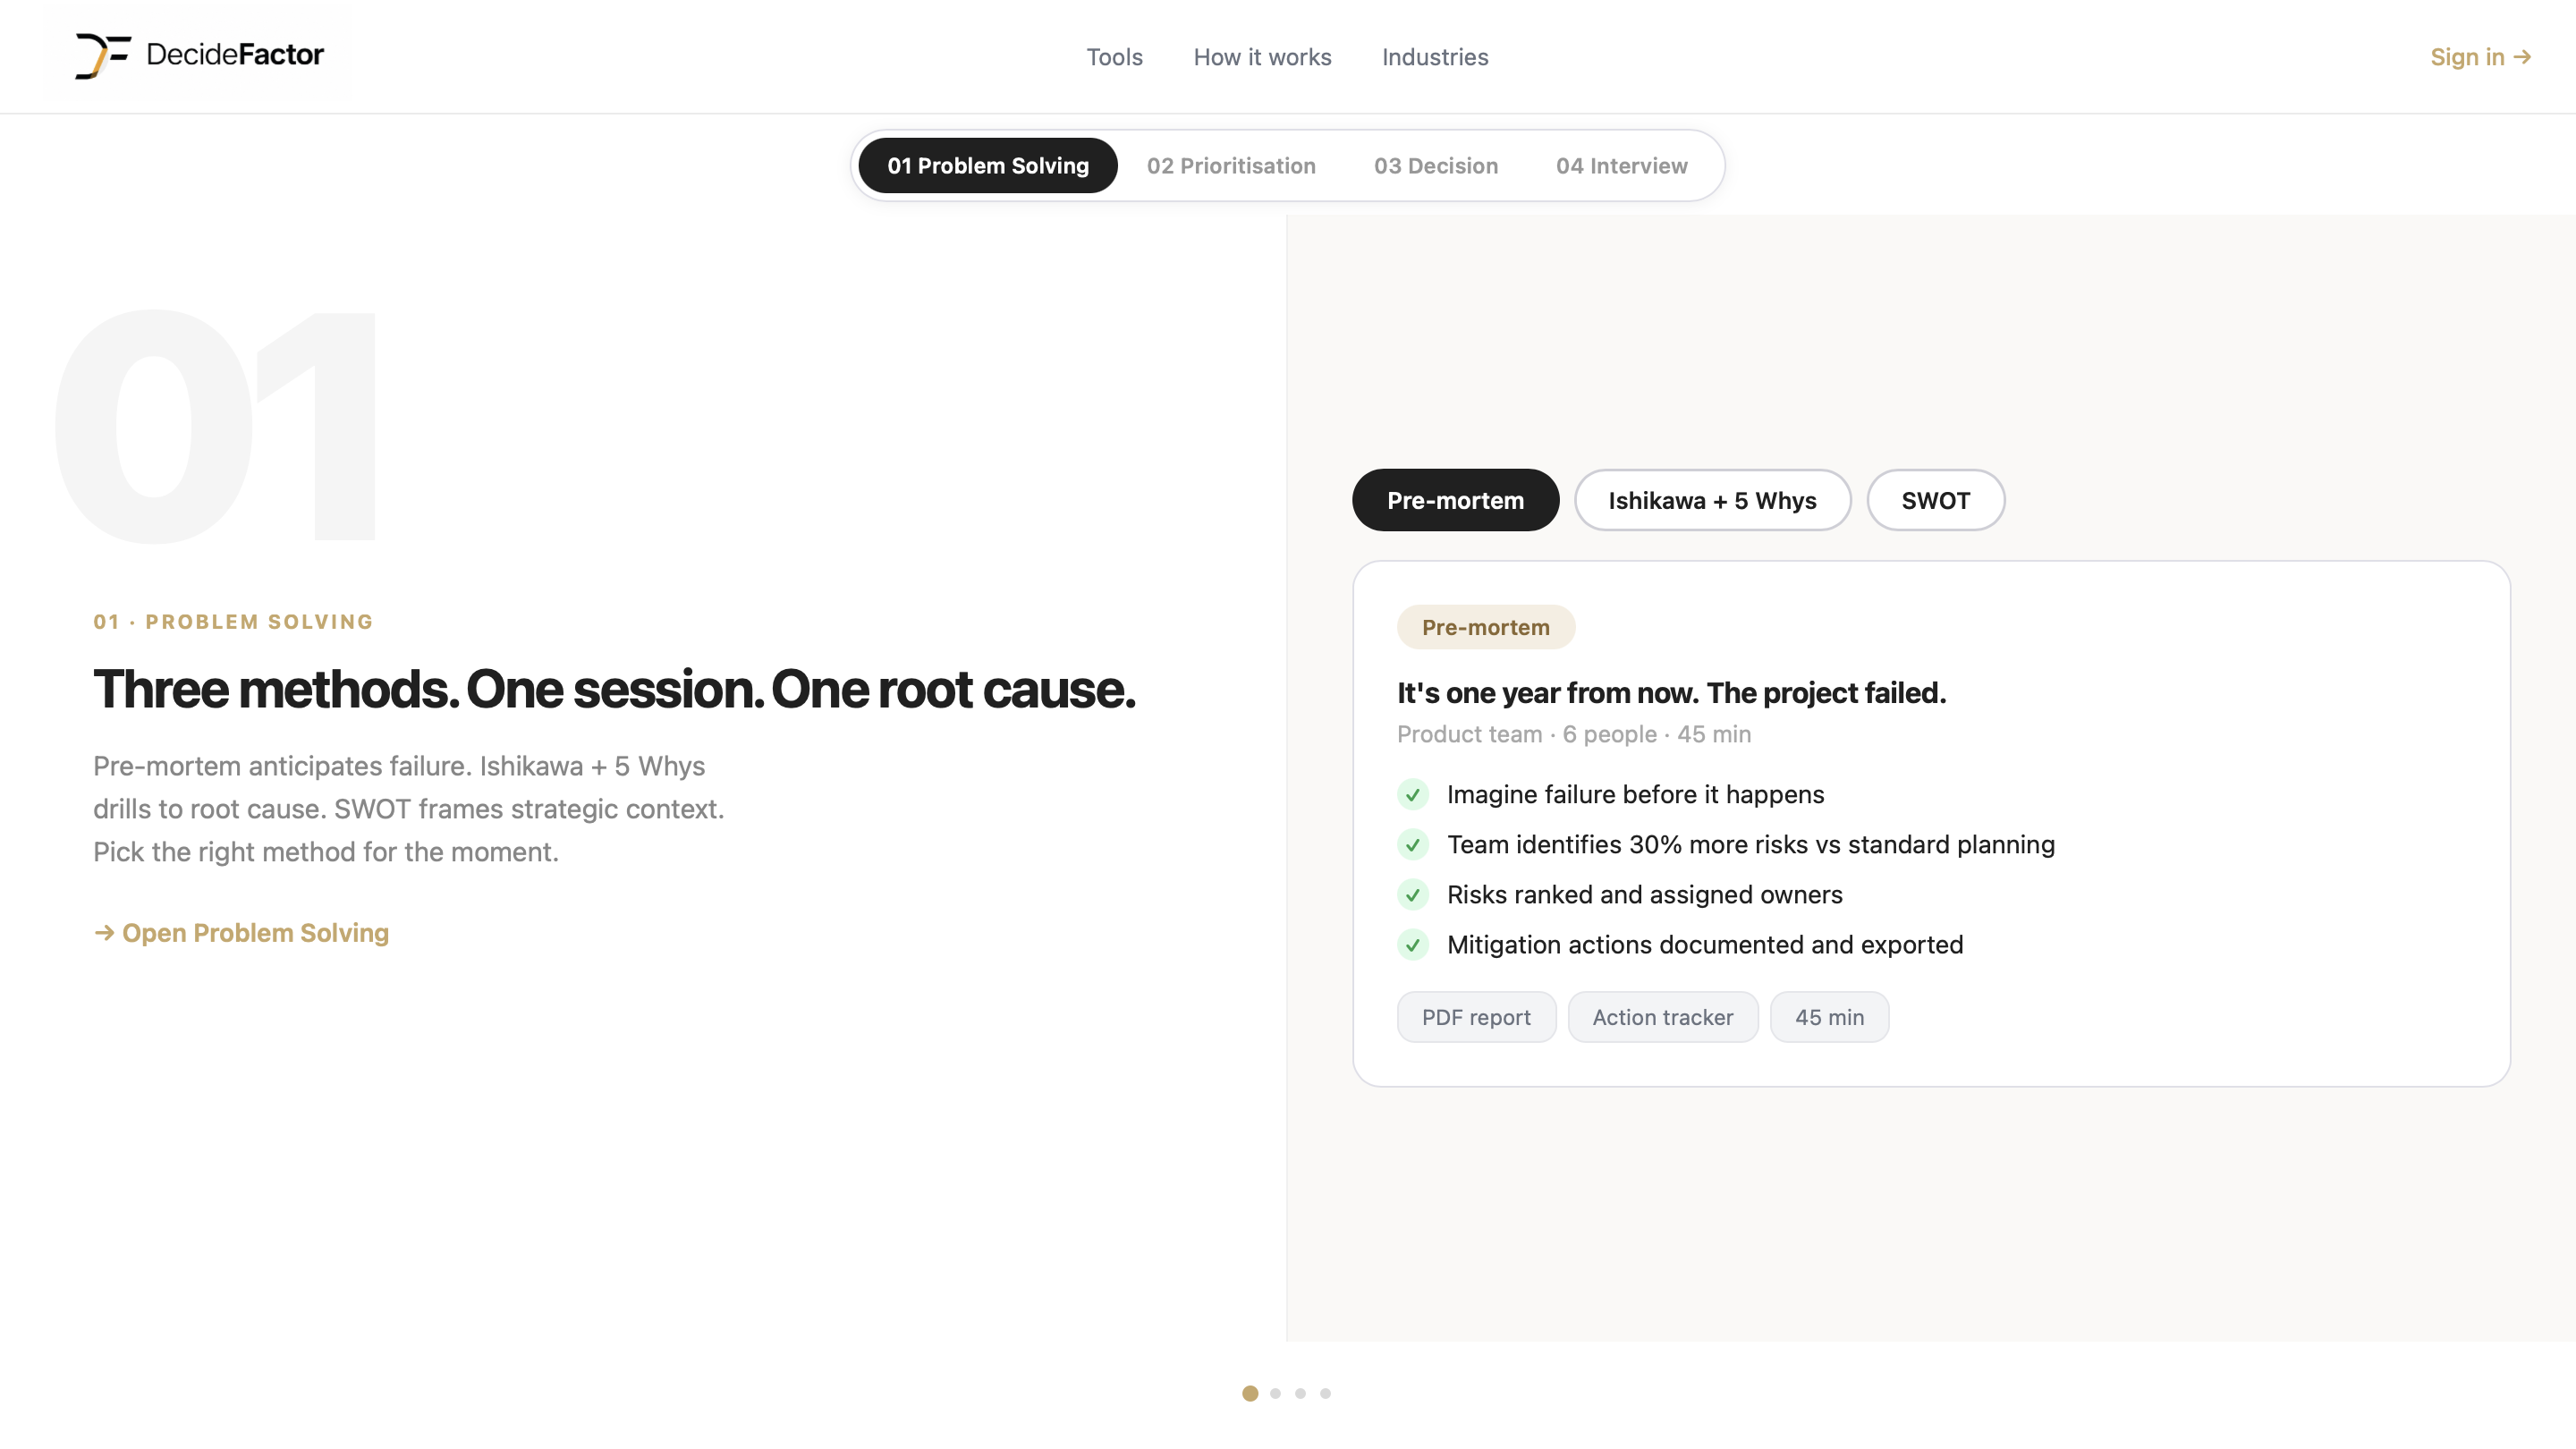This screenshot has width=2576, height=1449.
Task: Click the Pre-mortem badge in the card
Action: (1485, 627)
